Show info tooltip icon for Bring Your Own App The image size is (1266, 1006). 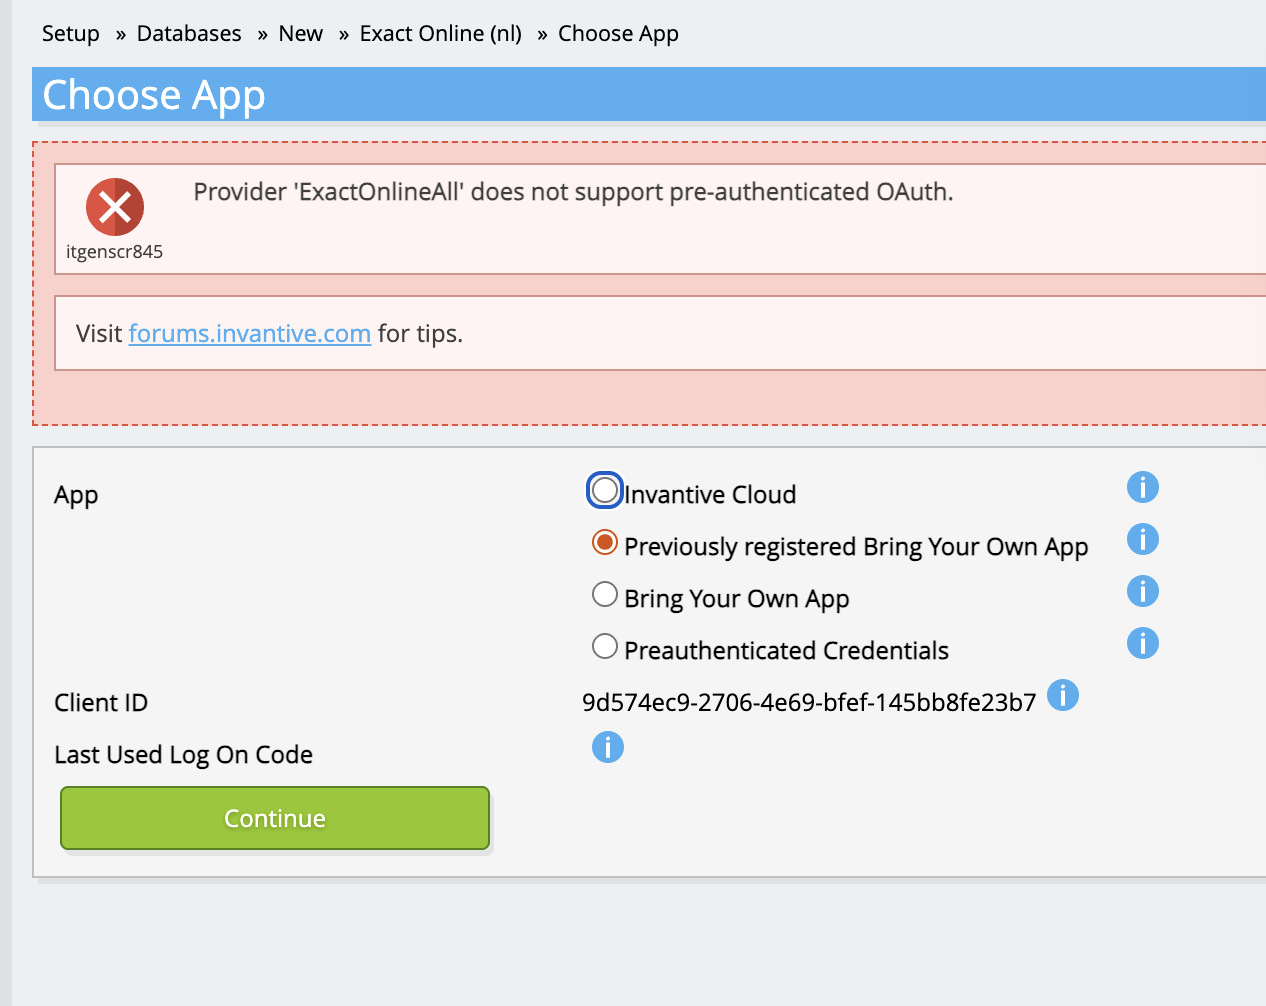point(1142,592)
